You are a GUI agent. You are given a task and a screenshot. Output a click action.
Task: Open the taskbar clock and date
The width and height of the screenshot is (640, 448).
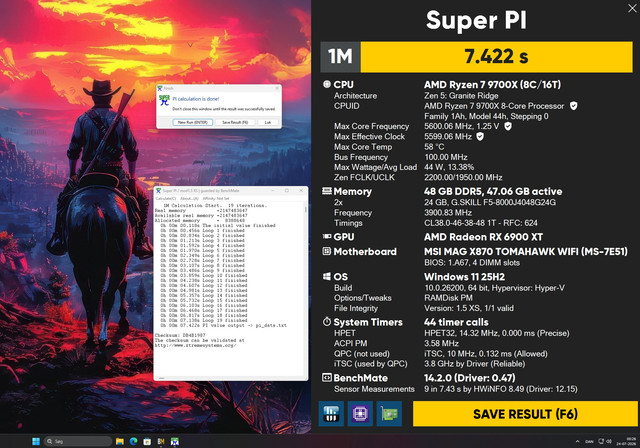click(626, 441)
